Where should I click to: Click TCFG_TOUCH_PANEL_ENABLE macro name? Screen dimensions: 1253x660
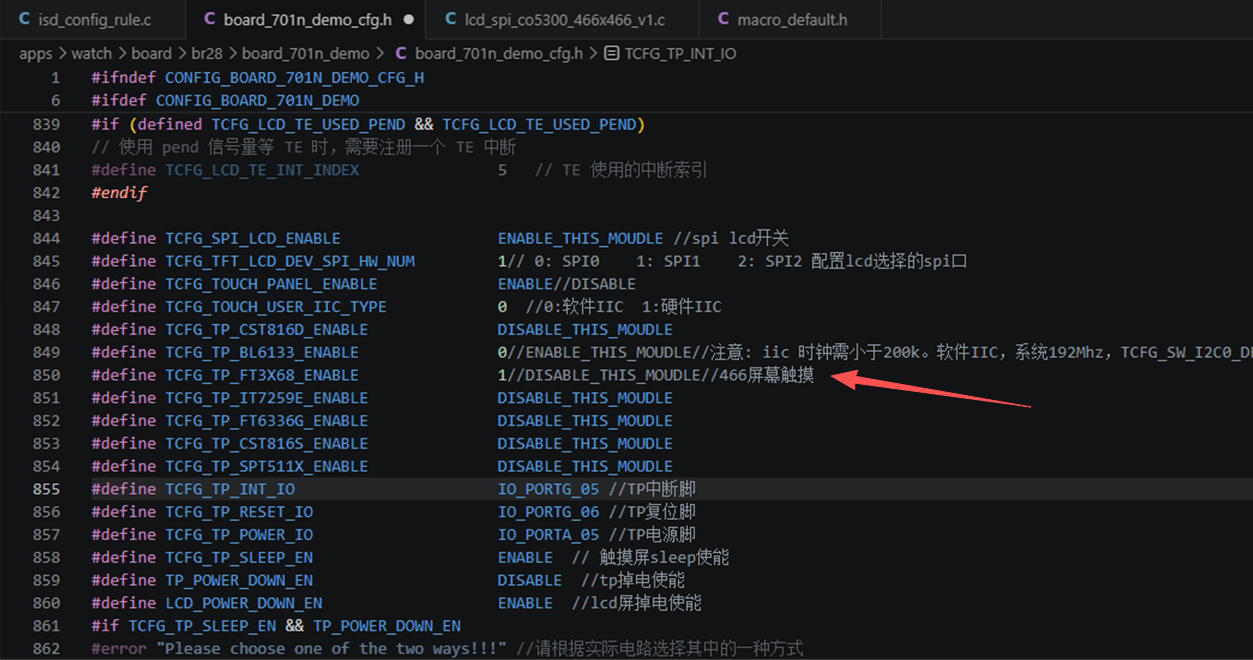click(271, 284)
